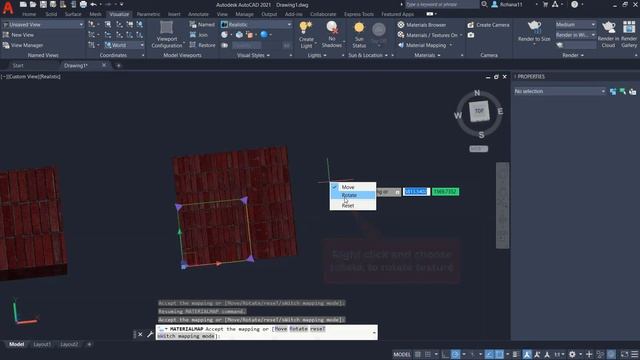This screenshot has height=360, width=640.
Task: Open the AutoCAD application menu logo
Action: pos(8,7)
